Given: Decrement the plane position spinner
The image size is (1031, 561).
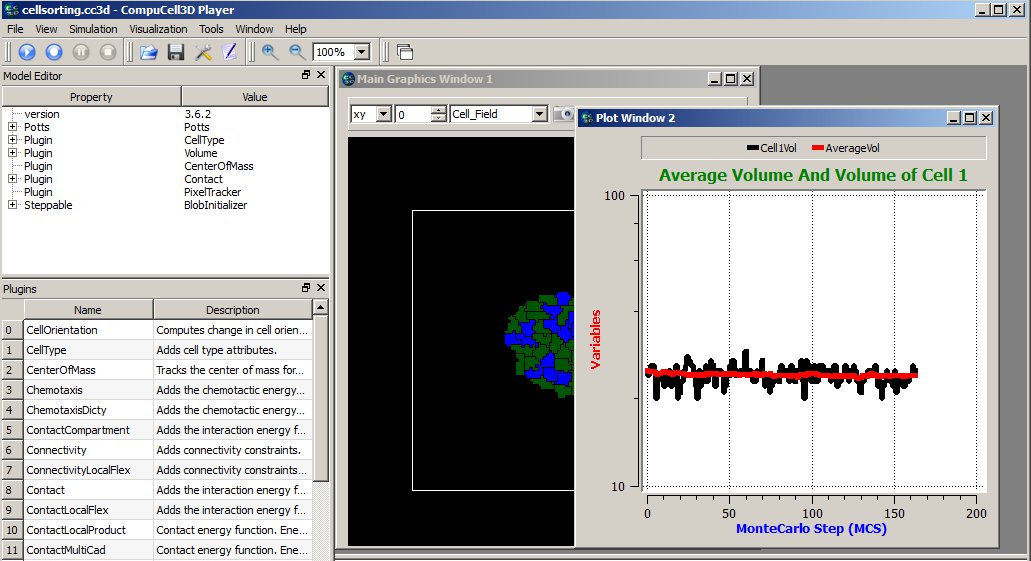Looking at the screenshot, I should pos(439,118).
